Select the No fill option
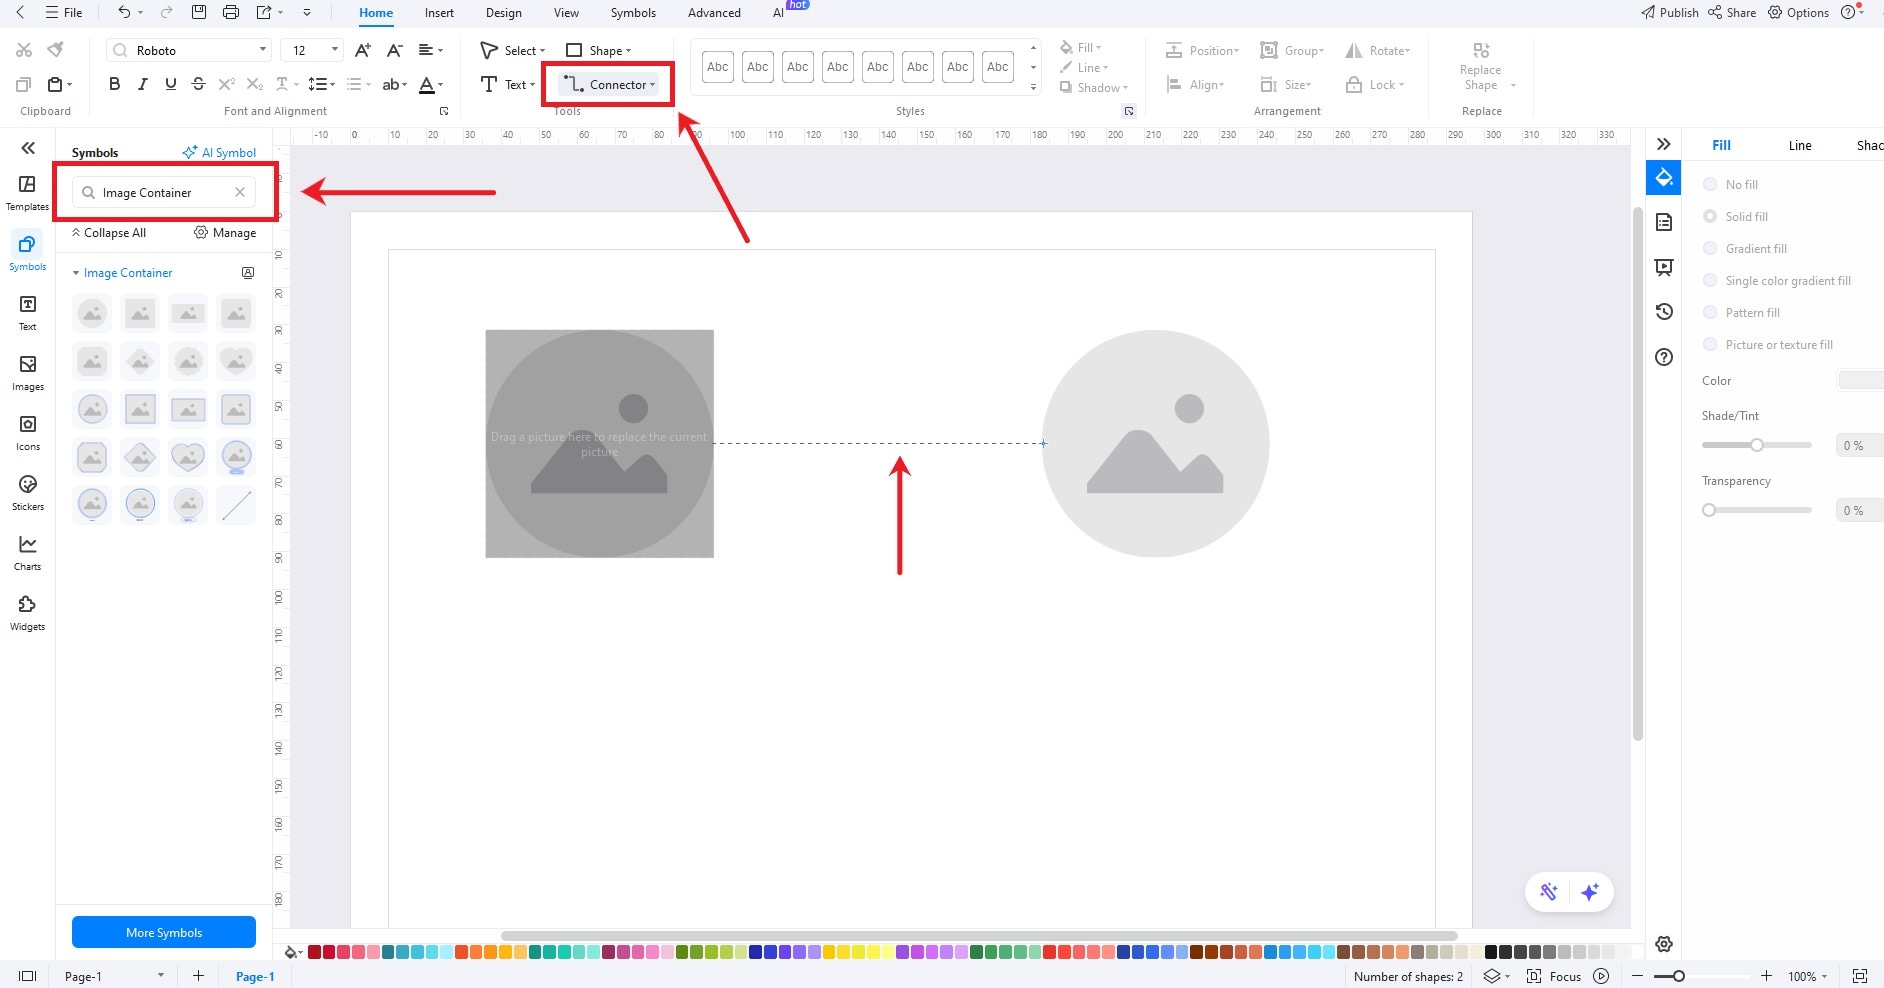The image size is (1884, 988). pyautogui.click(x=1732, y=184)
